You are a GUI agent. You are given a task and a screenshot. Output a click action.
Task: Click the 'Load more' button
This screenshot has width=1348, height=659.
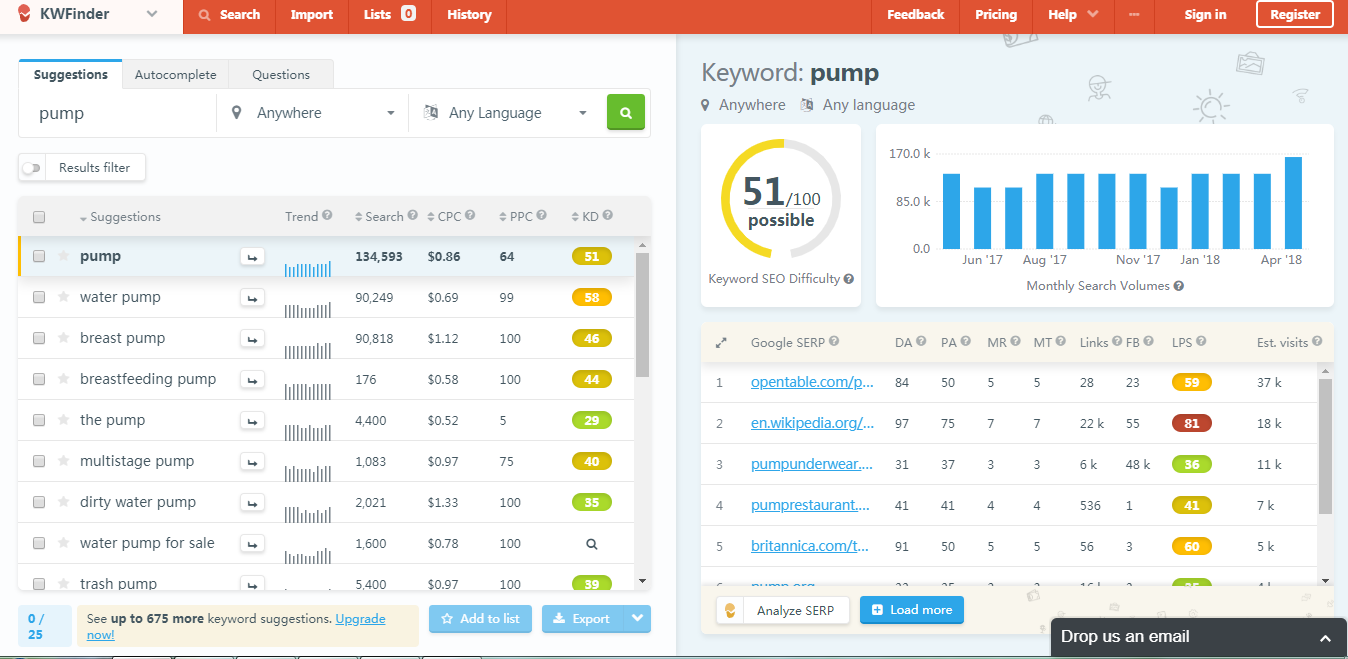(911, 610)
